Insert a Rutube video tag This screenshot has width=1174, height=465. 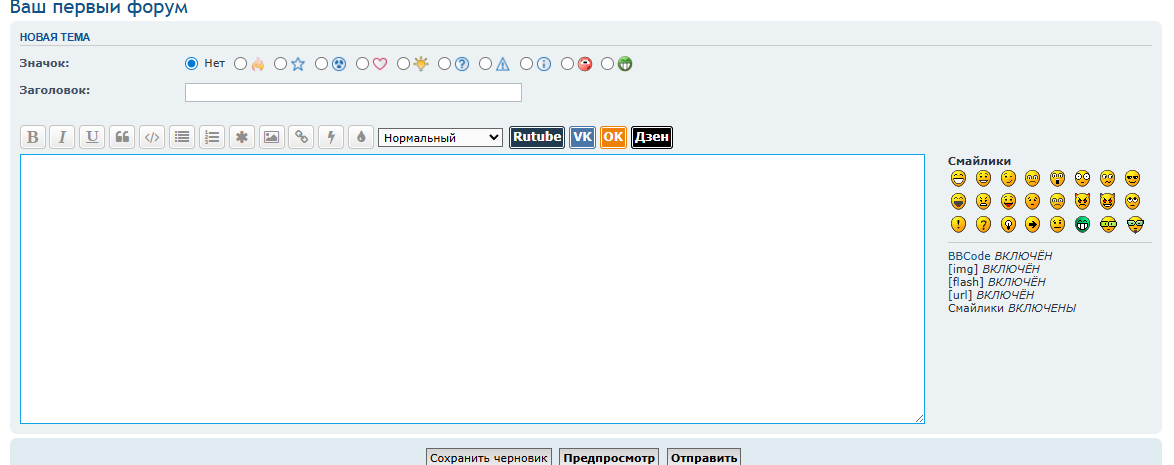537,138
